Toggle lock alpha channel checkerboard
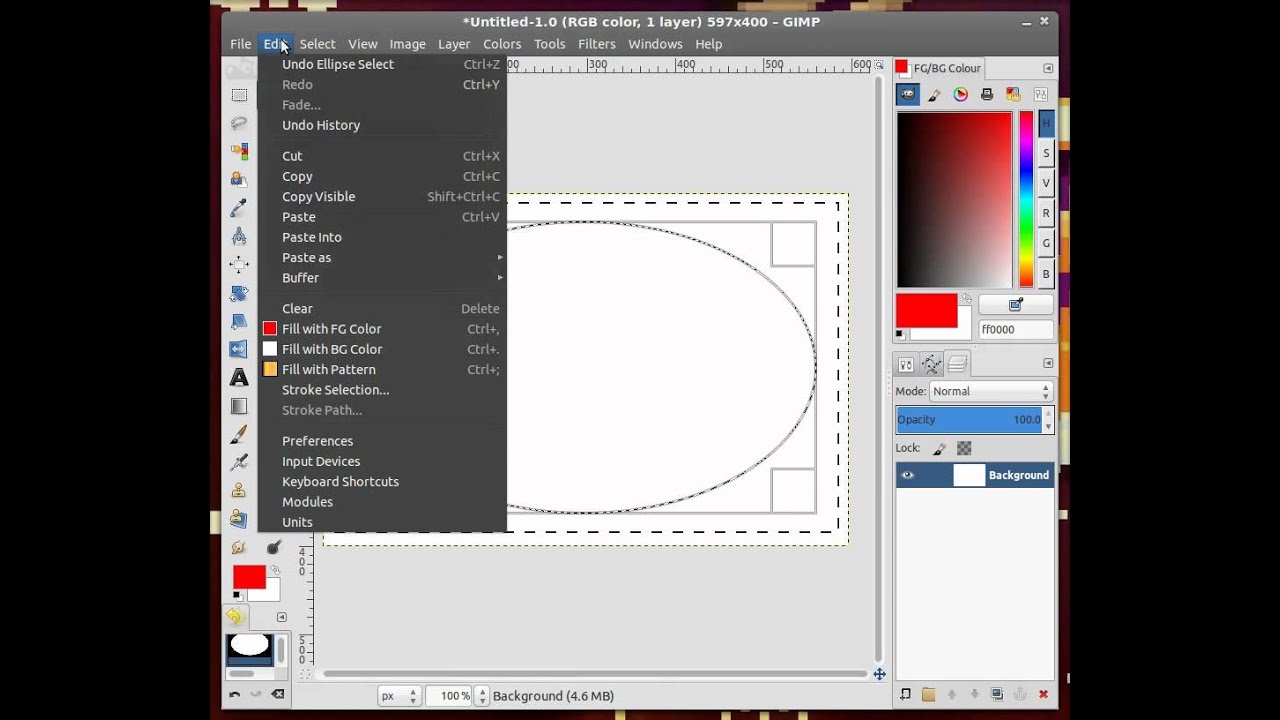 pyautogui.click(x=964, y=449)
